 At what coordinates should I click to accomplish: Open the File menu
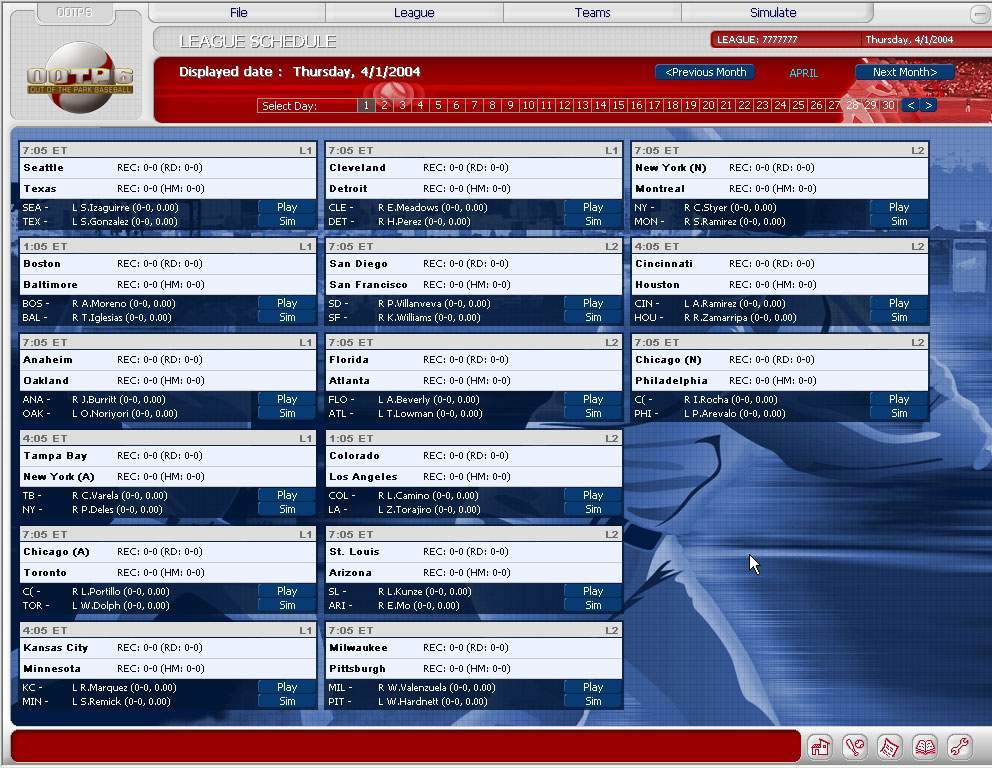pos(238,13)
